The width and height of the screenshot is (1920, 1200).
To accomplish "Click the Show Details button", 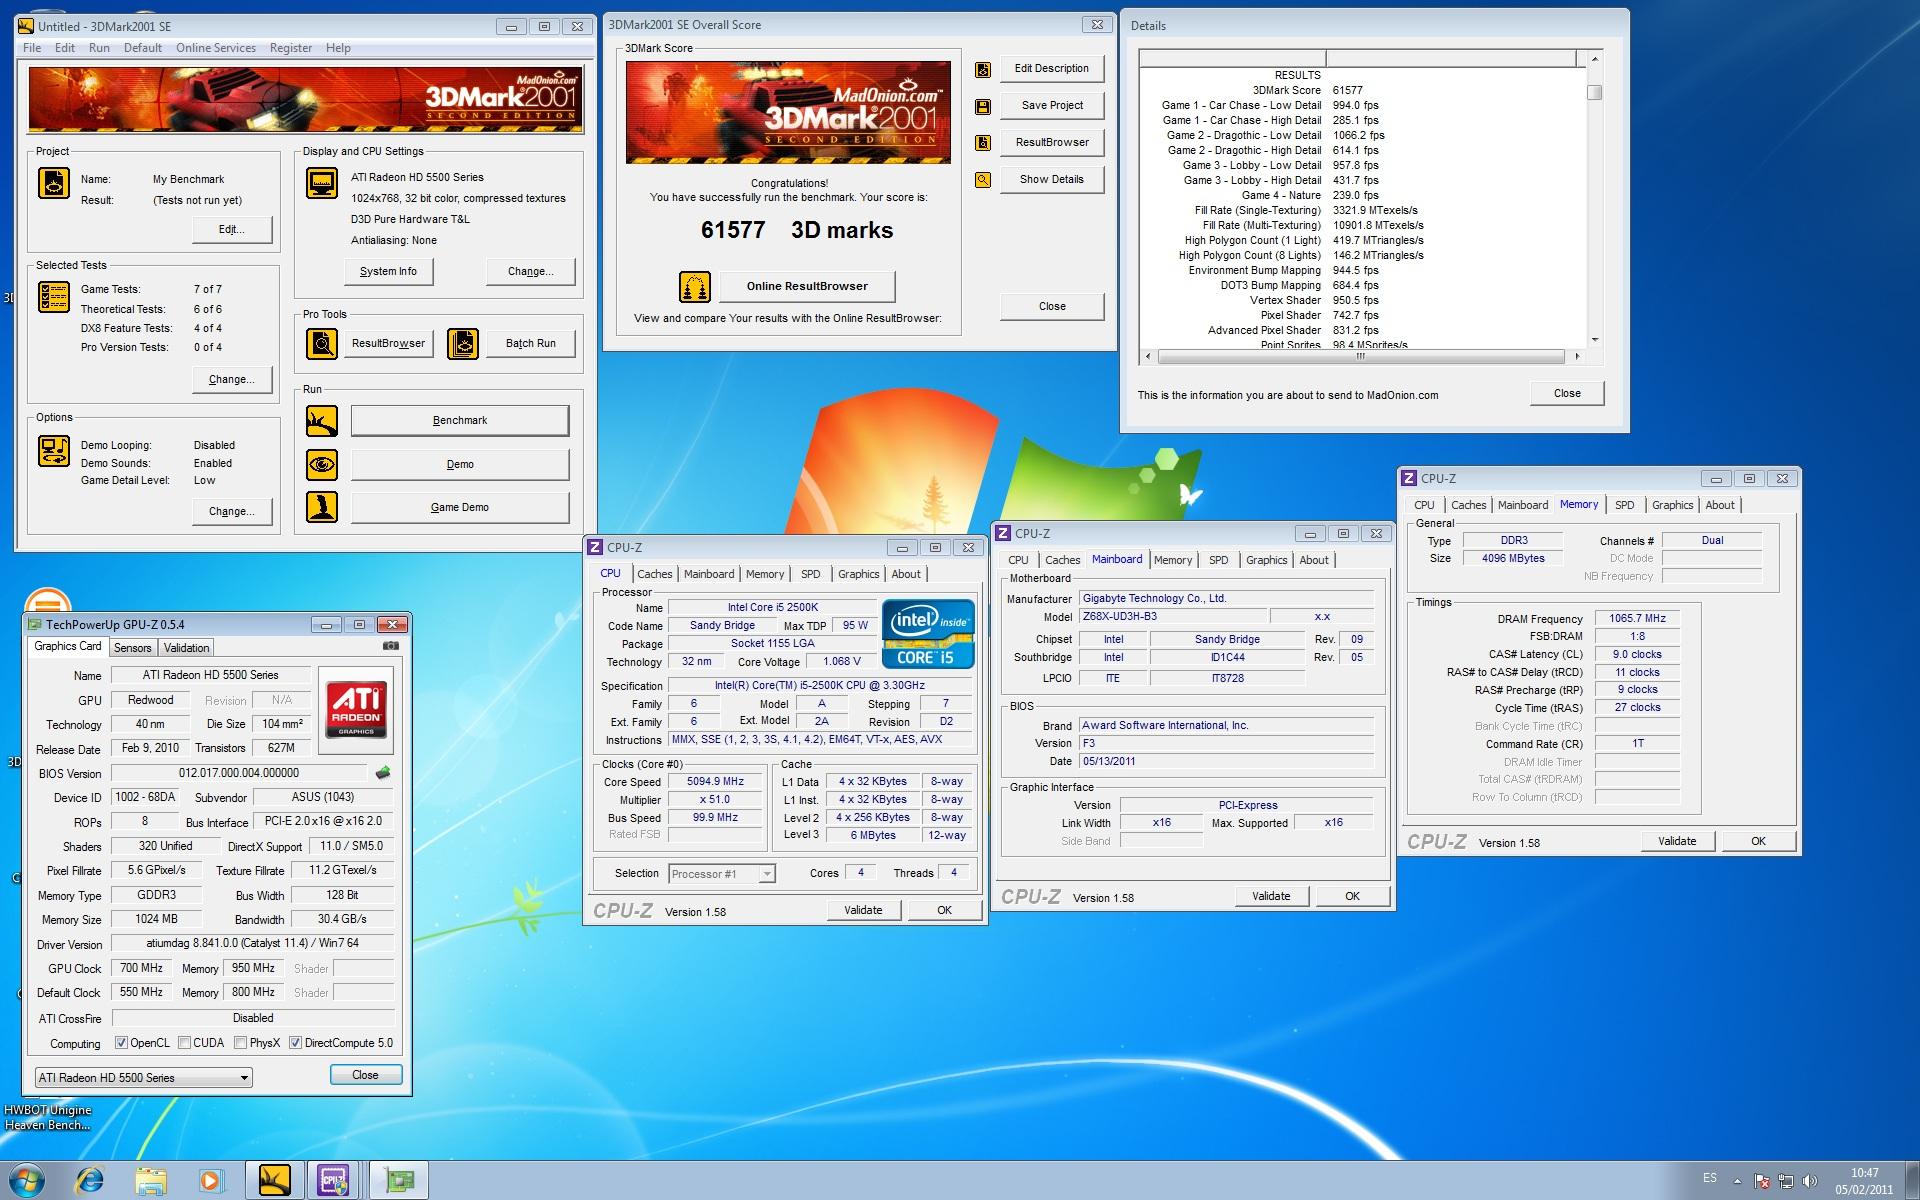I will (1052, 180).
